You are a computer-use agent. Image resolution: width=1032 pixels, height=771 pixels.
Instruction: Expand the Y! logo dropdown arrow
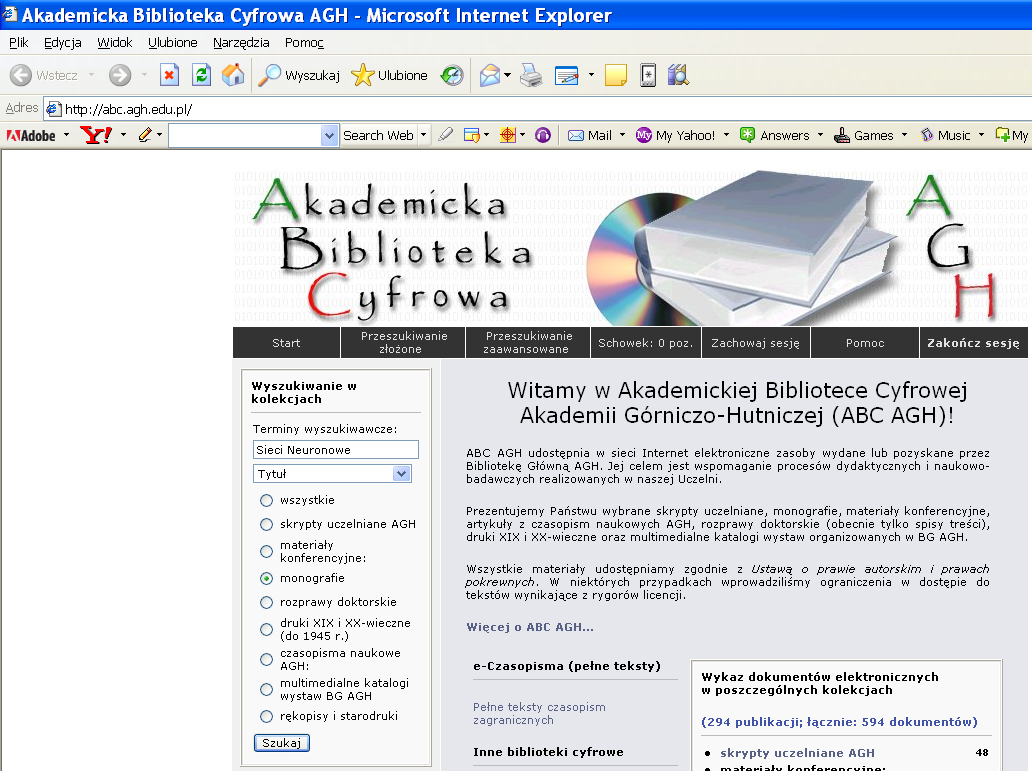pyautogui.click(x=123, y=135)
